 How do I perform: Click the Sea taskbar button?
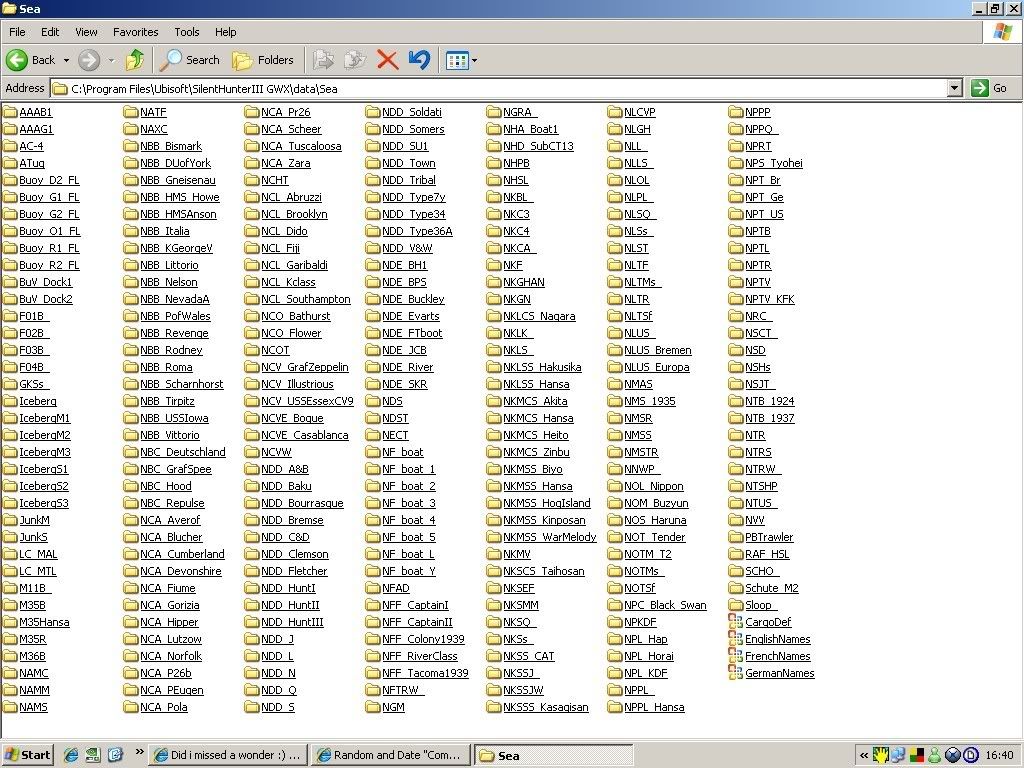pyautogui.click(x=554, y=756)
